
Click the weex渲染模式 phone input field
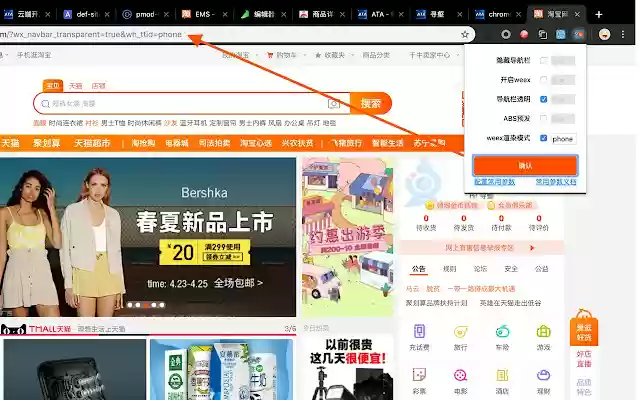pyautogui.click(x=563, y=139)
